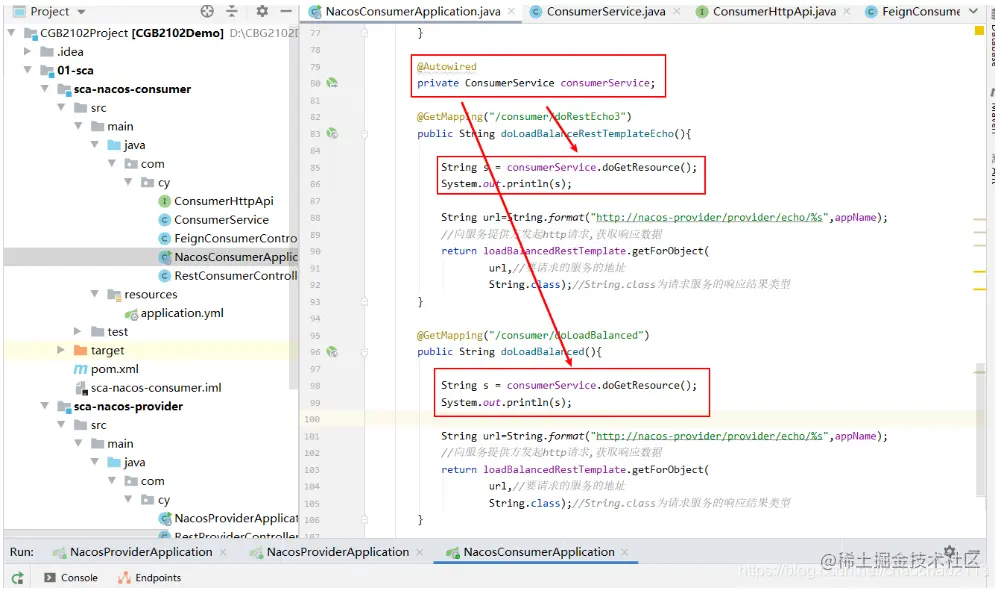The height and width of the screenshot is (589, 999).
Task: Toggle fold marker at line 96
Action: (x=364, y=352)
